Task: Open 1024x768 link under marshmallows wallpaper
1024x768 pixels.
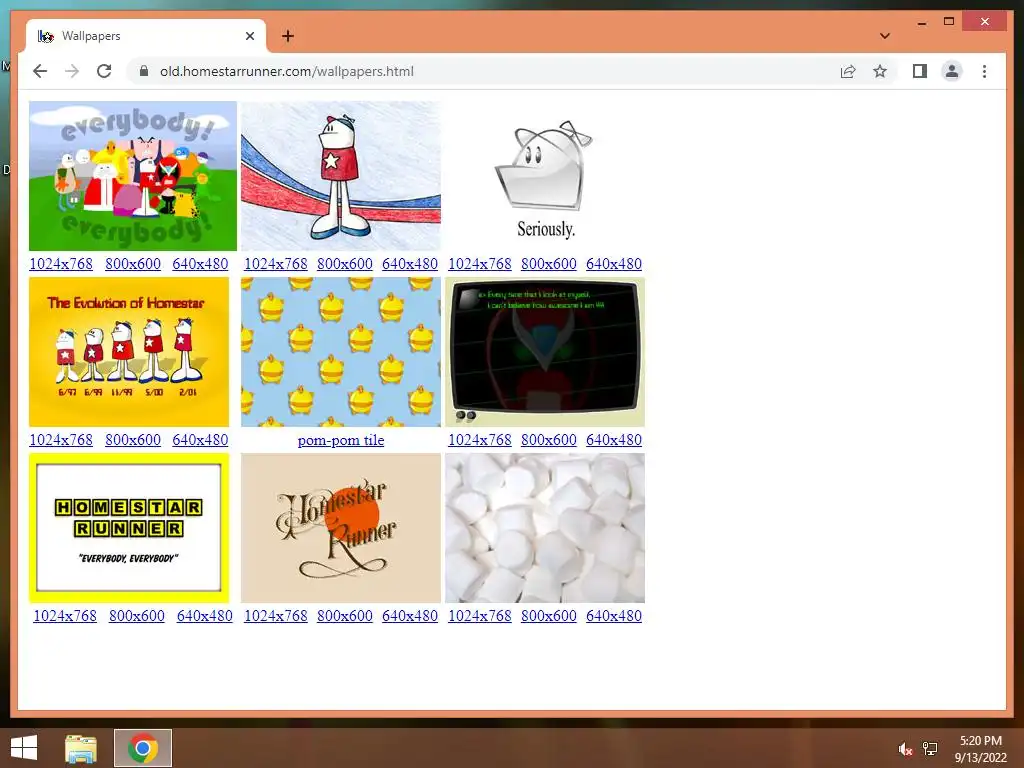Action: (x=479, y=616)
